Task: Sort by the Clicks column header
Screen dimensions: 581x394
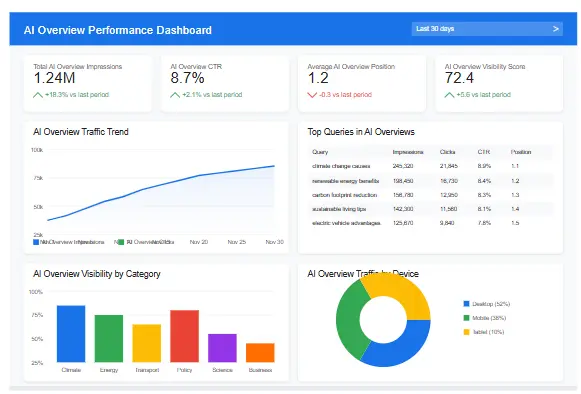Action: [x=447, y=152]
